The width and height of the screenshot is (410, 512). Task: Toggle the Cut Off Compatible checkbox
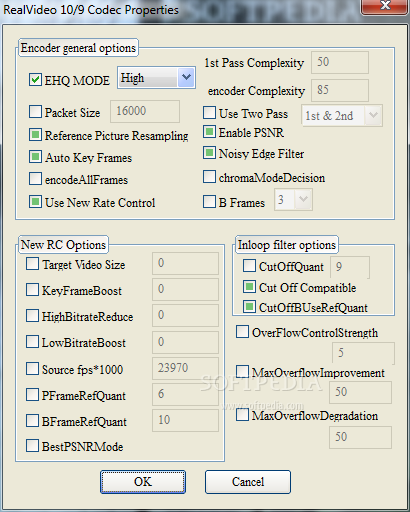pos(249,287)
